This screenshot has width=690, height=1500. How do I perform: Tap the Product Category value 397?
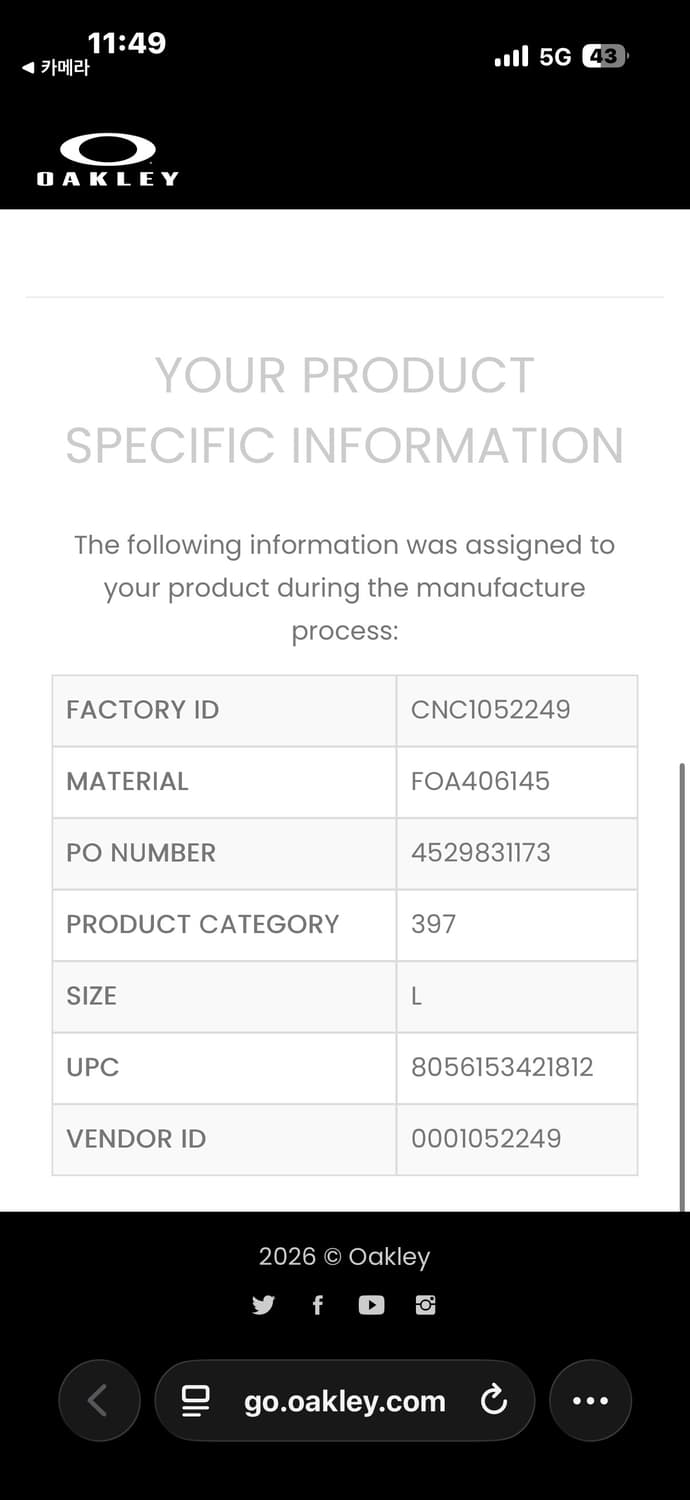click(433, 924)
